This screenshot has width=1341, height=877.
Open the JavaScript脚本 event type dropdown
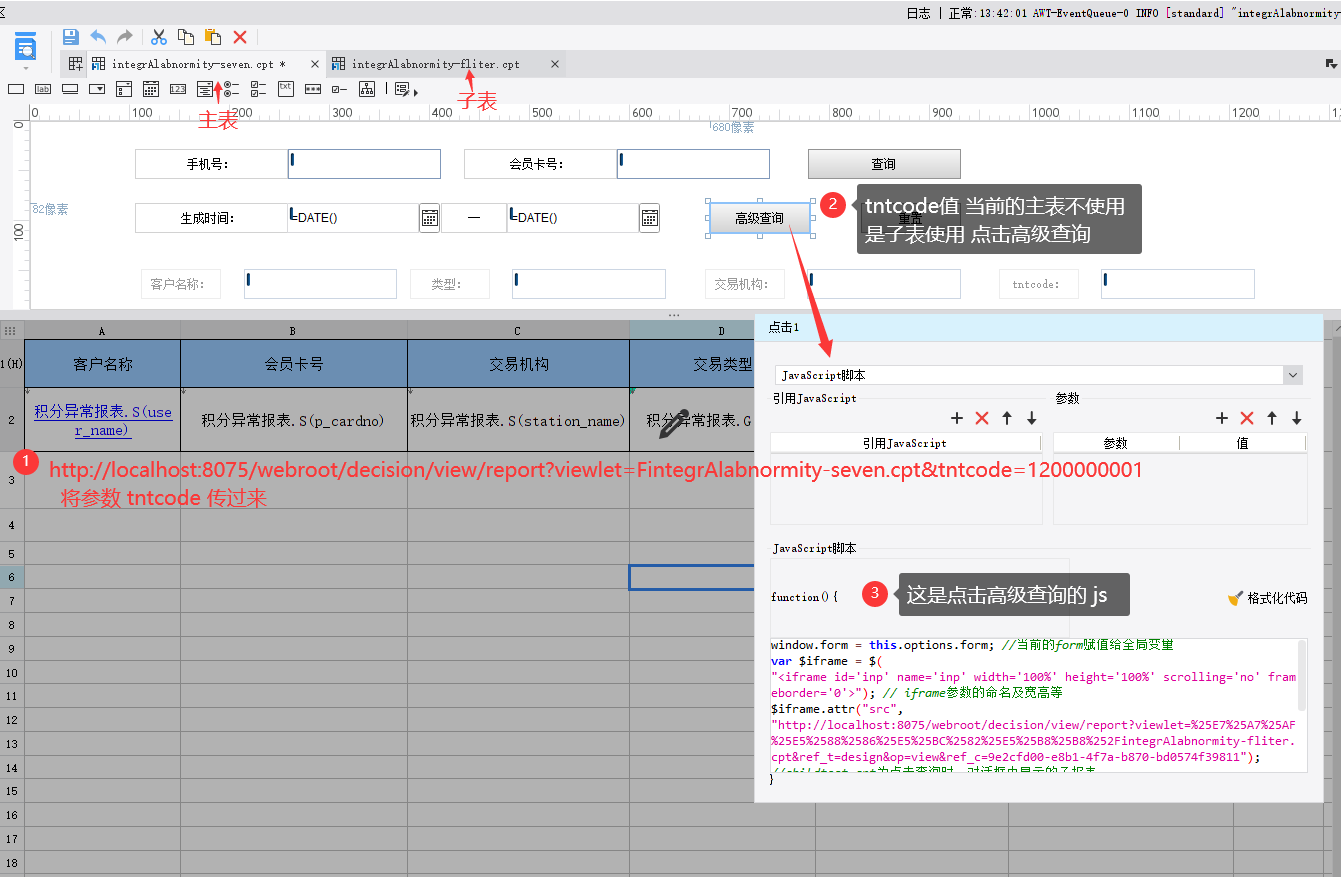tap(1293, 375)
